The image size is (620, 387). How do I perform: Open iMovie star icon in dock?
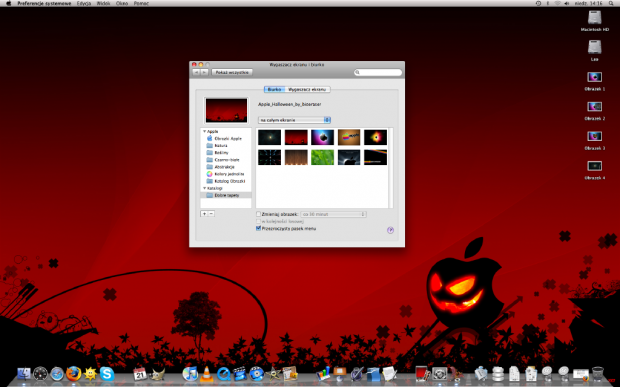point(273,374)
